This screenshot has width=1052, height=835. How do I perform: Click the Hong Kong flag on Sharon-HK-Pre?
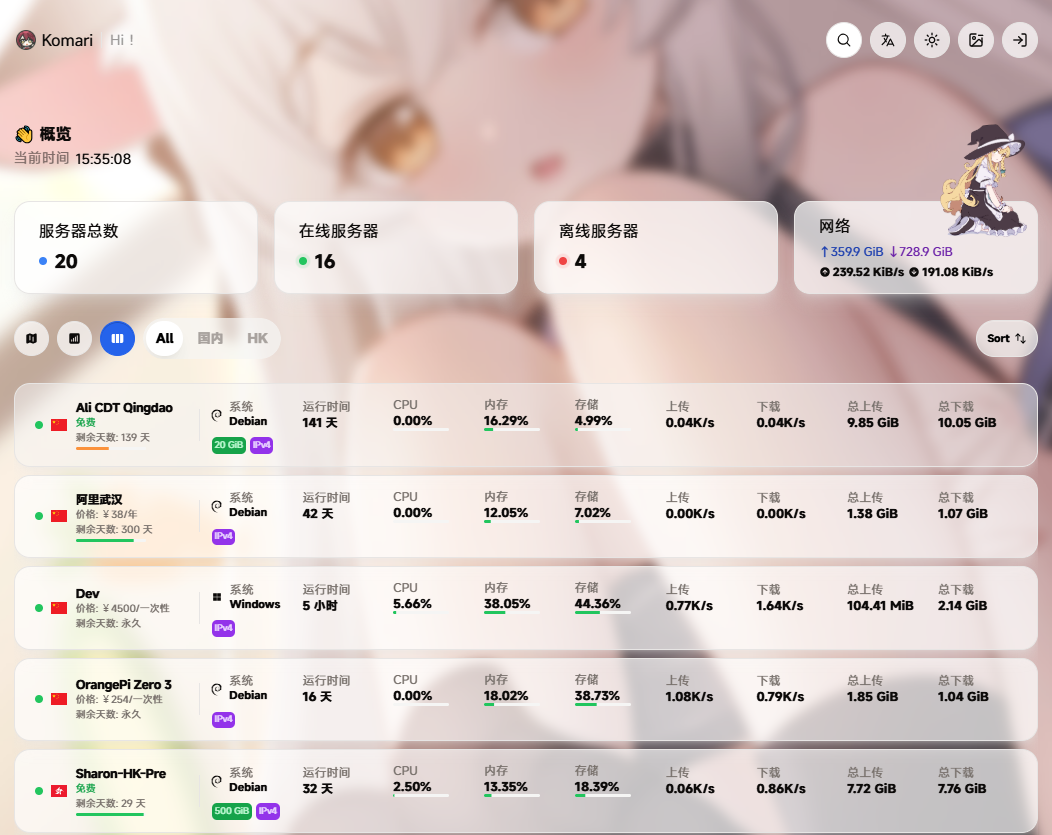click(59, 791)
